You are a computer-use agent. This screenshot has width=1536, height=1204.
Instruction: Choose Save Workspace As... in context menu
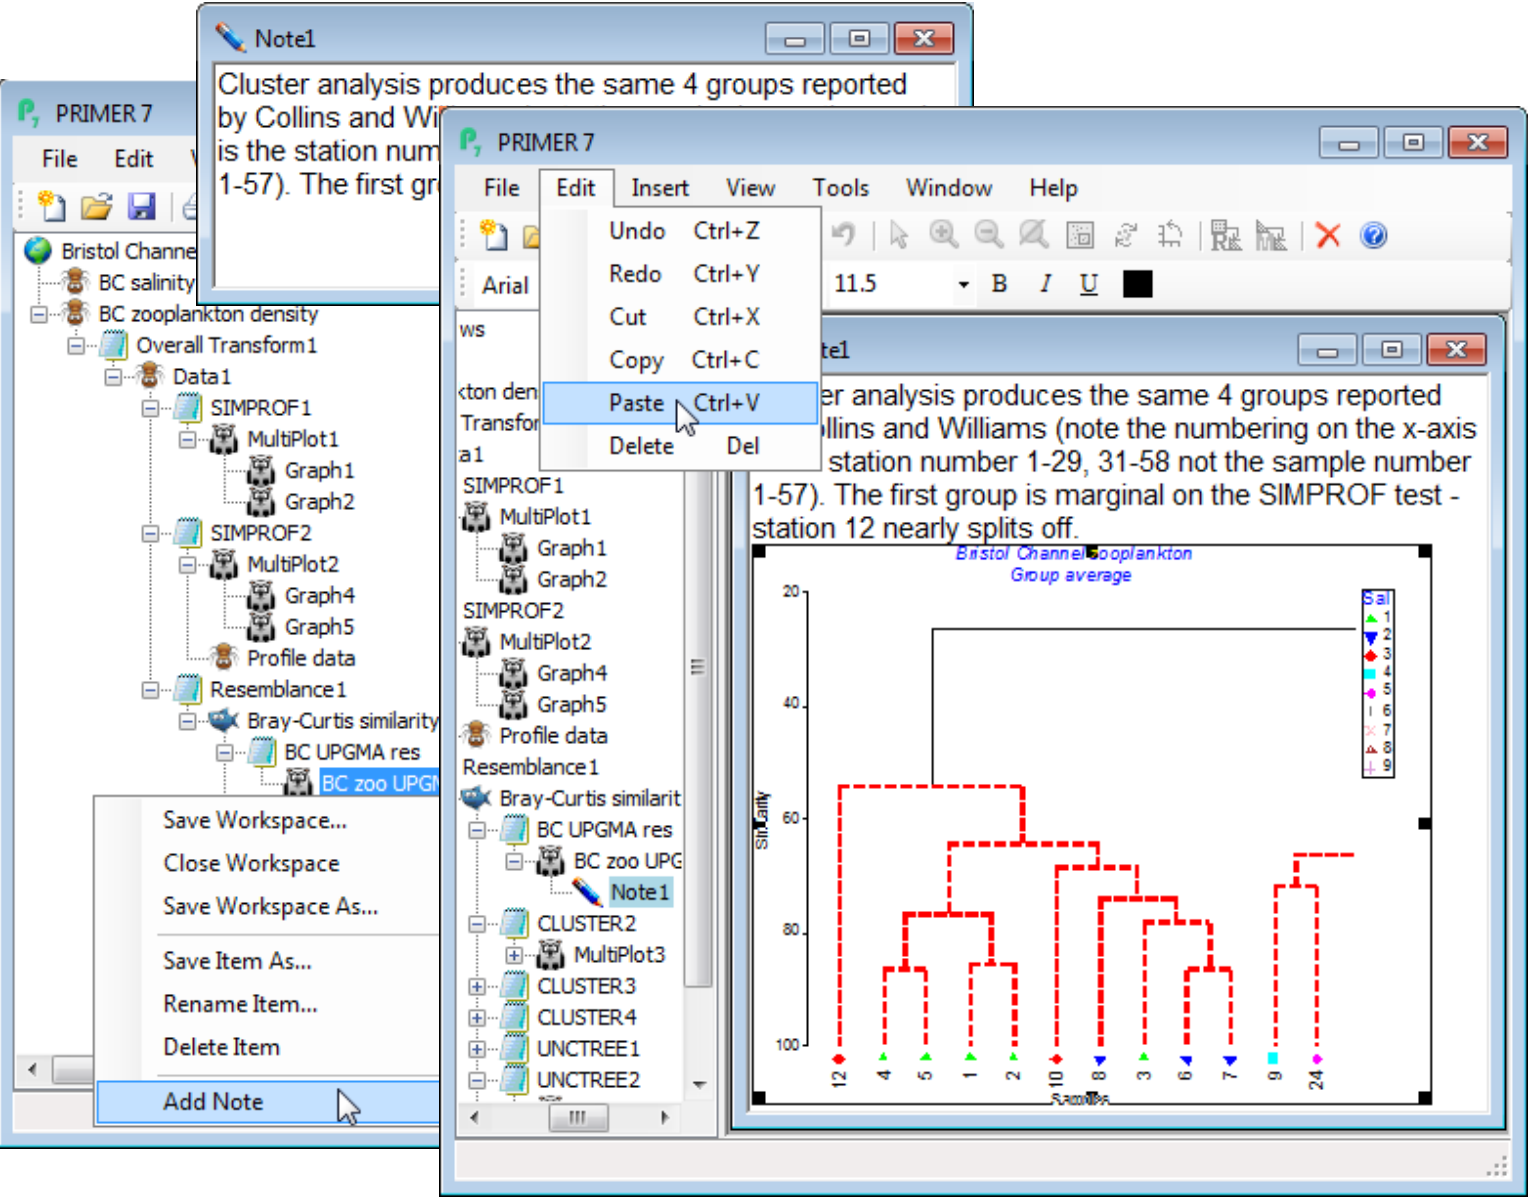[270, 906]
